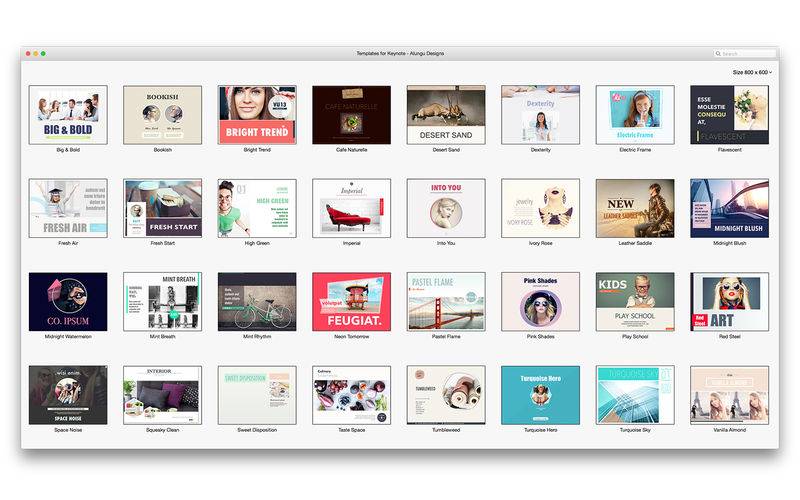Select the Pastel Flame bridge template

pos(446,302)
